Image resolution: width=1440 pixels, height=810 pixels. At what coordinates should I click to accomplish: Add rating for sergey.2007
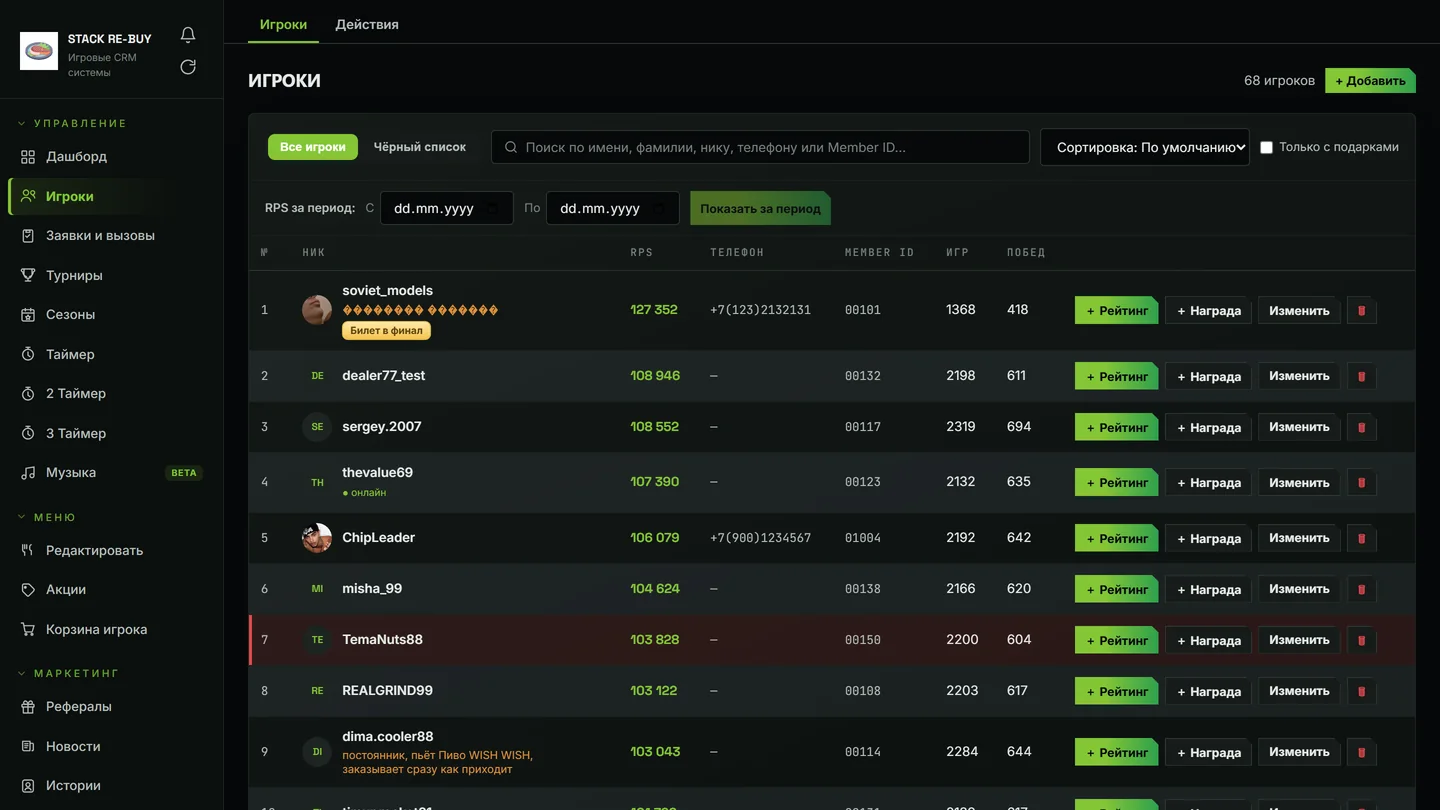[x=1117, y=427]
